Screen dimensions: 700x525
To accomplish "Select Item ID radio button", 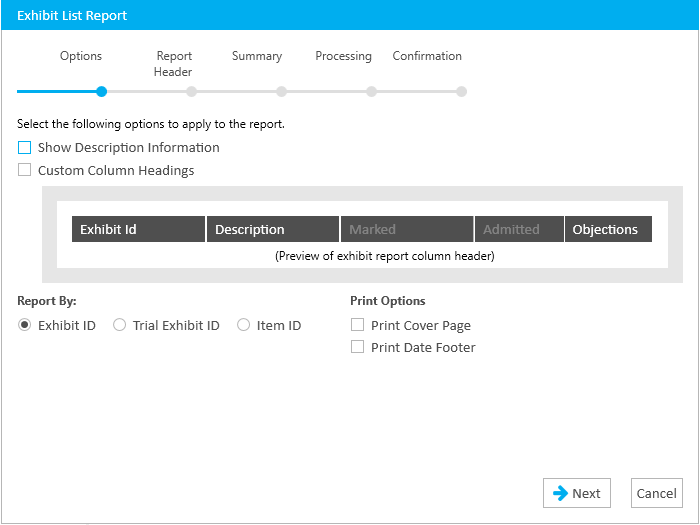I will [x=244, y=325].
